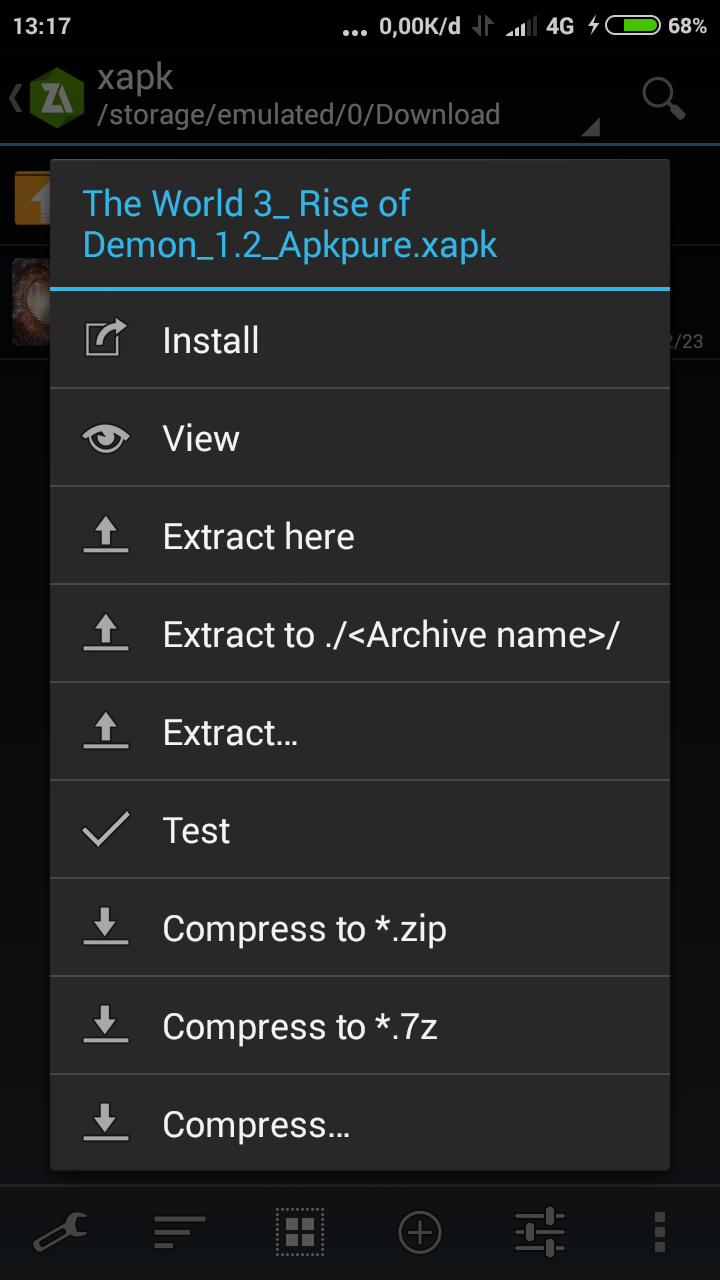Image resolution: width=720 pixels, height=1280 pixels.
Task: Expand the path dropdown triangle
Action: (590, 126)
